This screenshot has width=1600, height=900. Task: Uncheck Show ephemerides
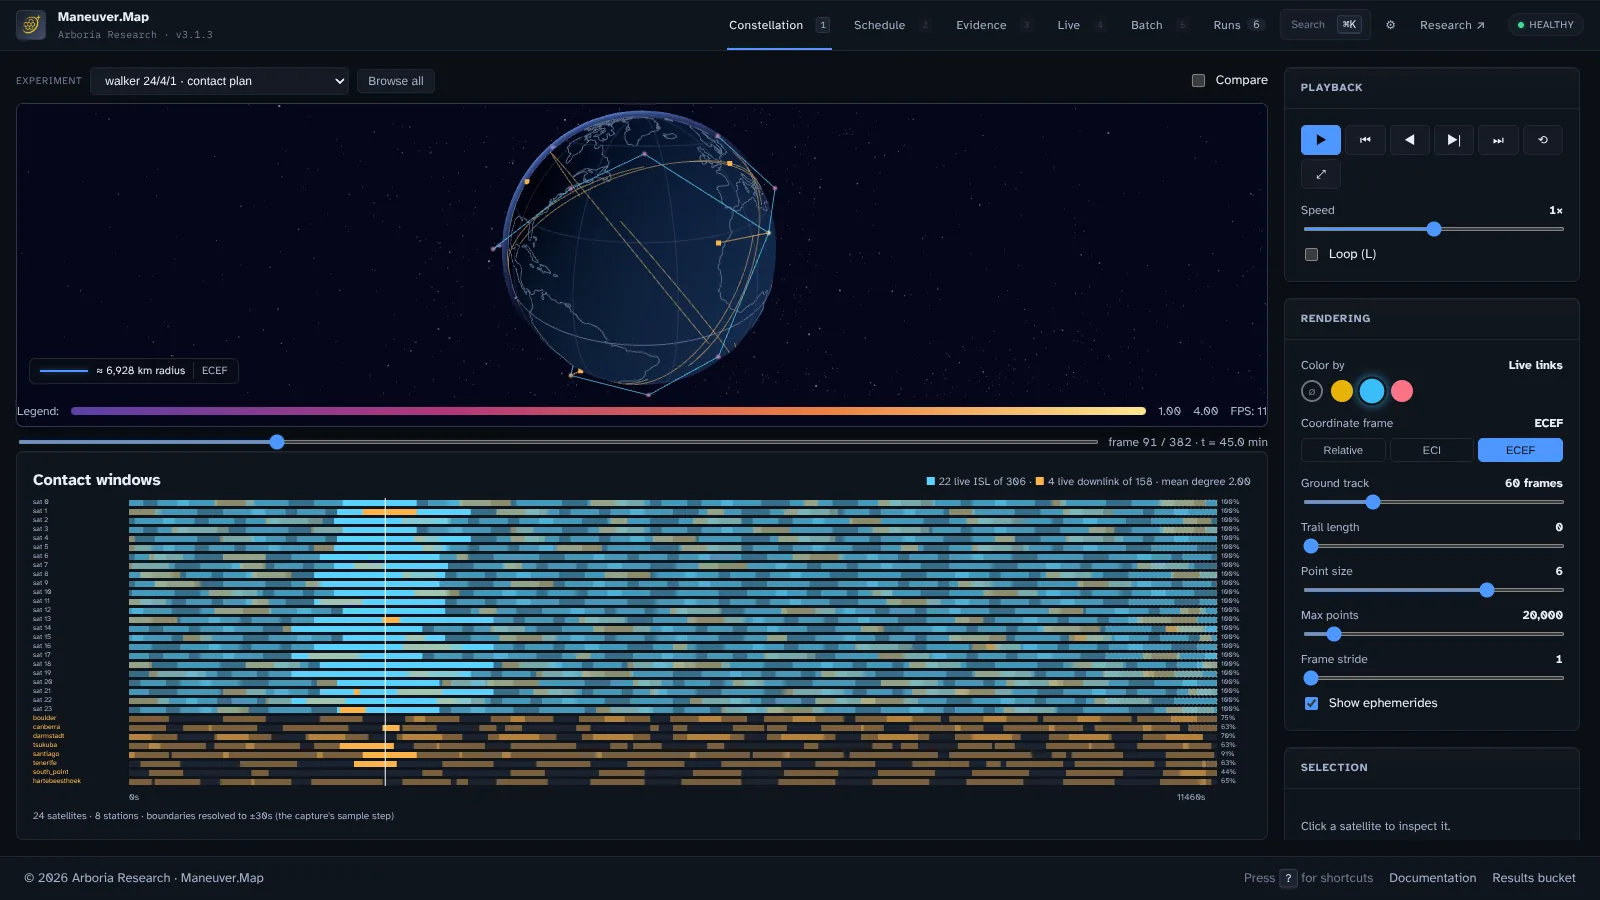pyautogui.click(x=1311, y=703)
